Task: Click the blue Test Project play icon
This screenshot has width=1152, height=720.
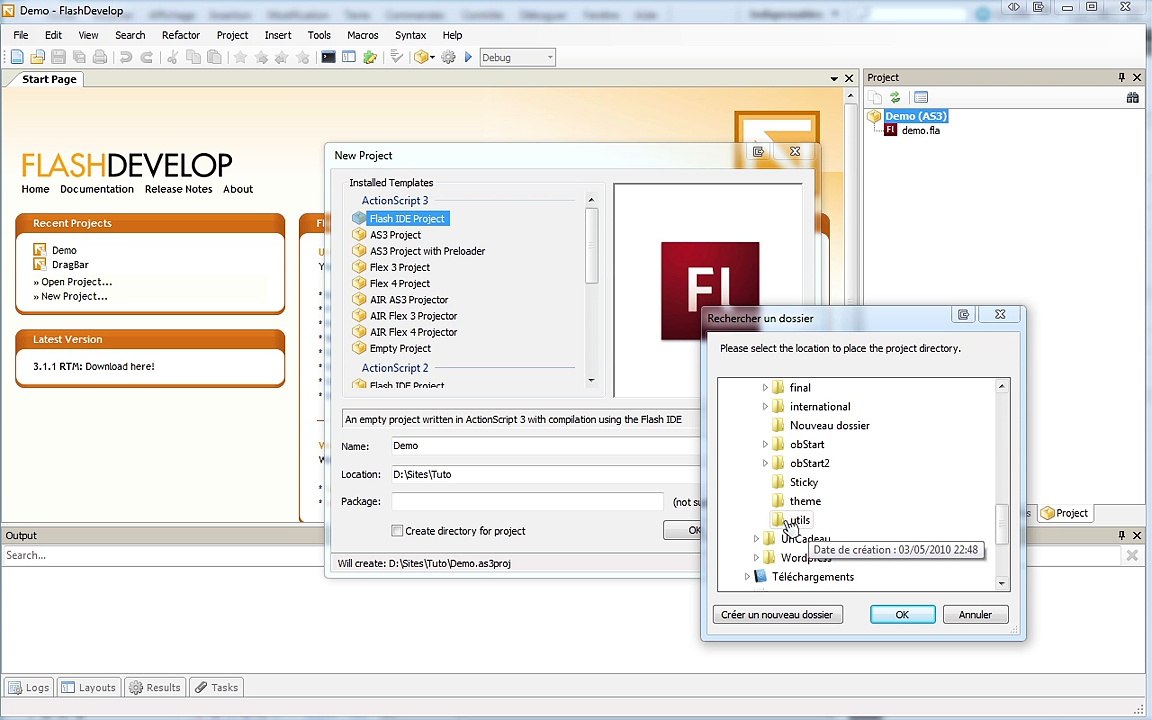Action: (x=468, y=57)
